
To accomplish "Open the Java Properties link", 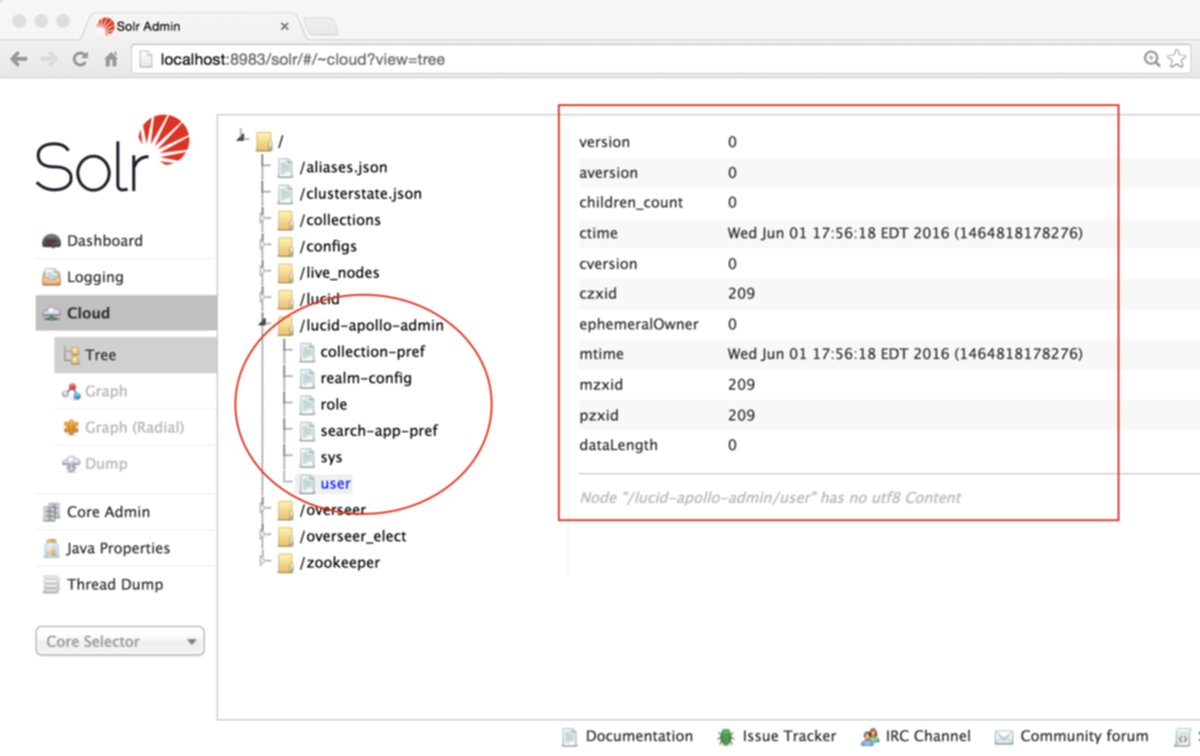I will [118, 548].
